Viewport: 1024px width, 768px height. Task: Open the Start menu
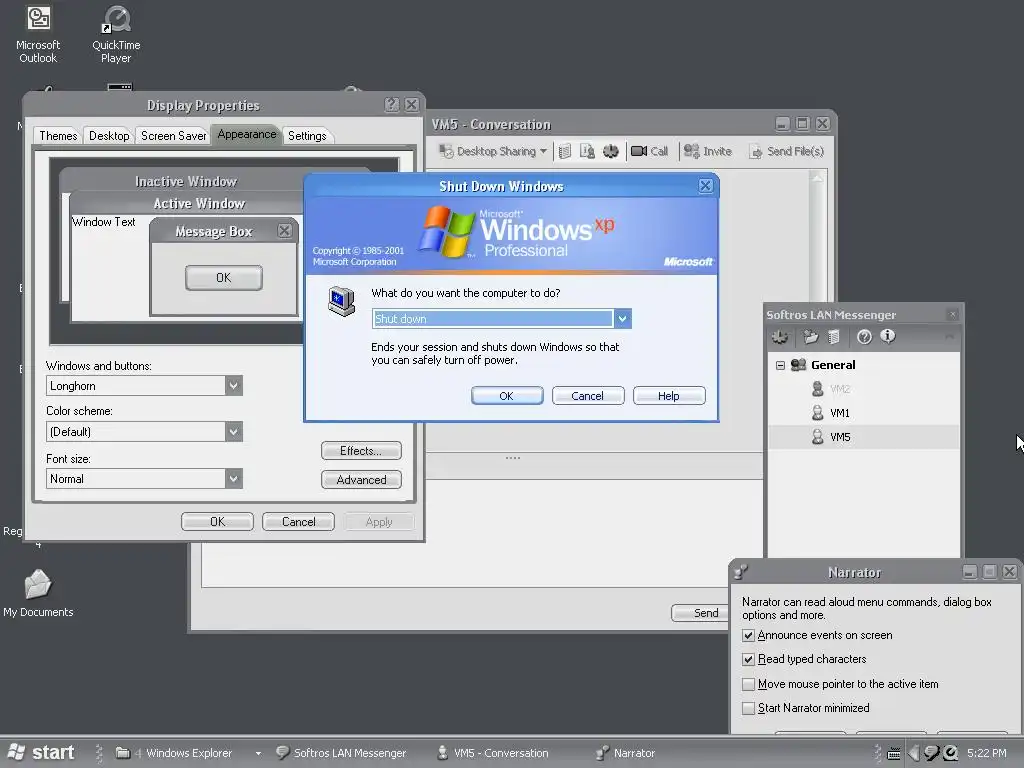pyautogui.click(x=42, y=752)
